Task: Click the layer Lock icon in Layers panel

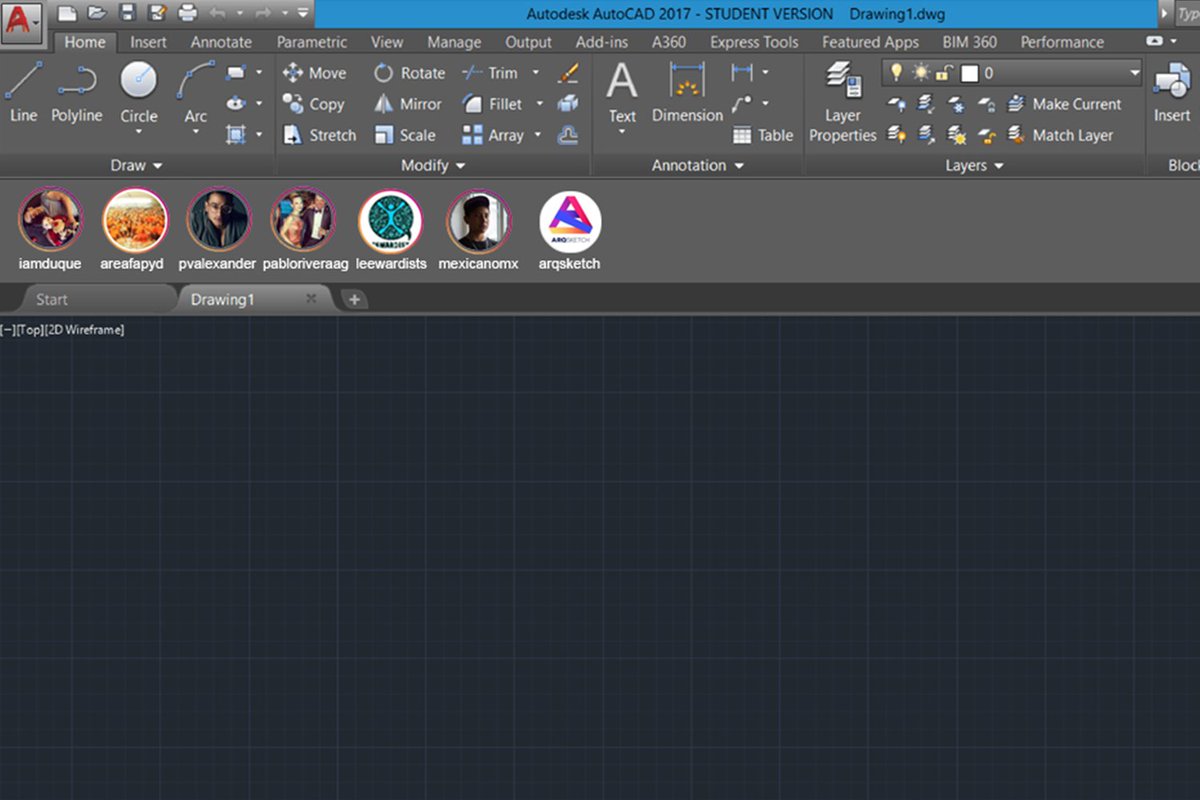Action: [x=987, y=104]
